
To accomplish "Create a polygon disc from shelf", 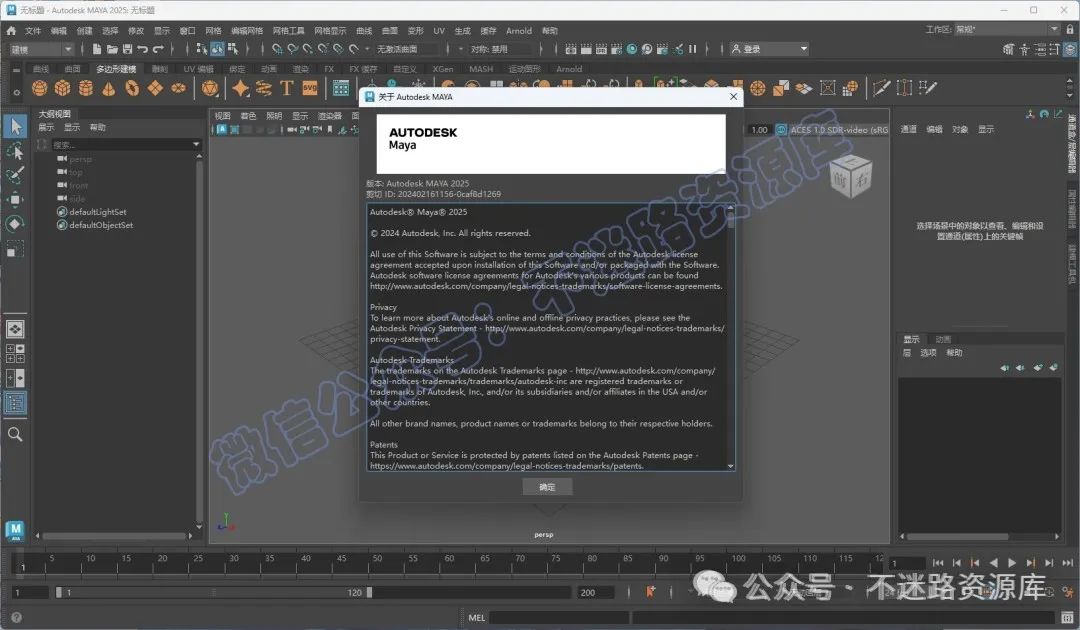I will coord(178,88).
